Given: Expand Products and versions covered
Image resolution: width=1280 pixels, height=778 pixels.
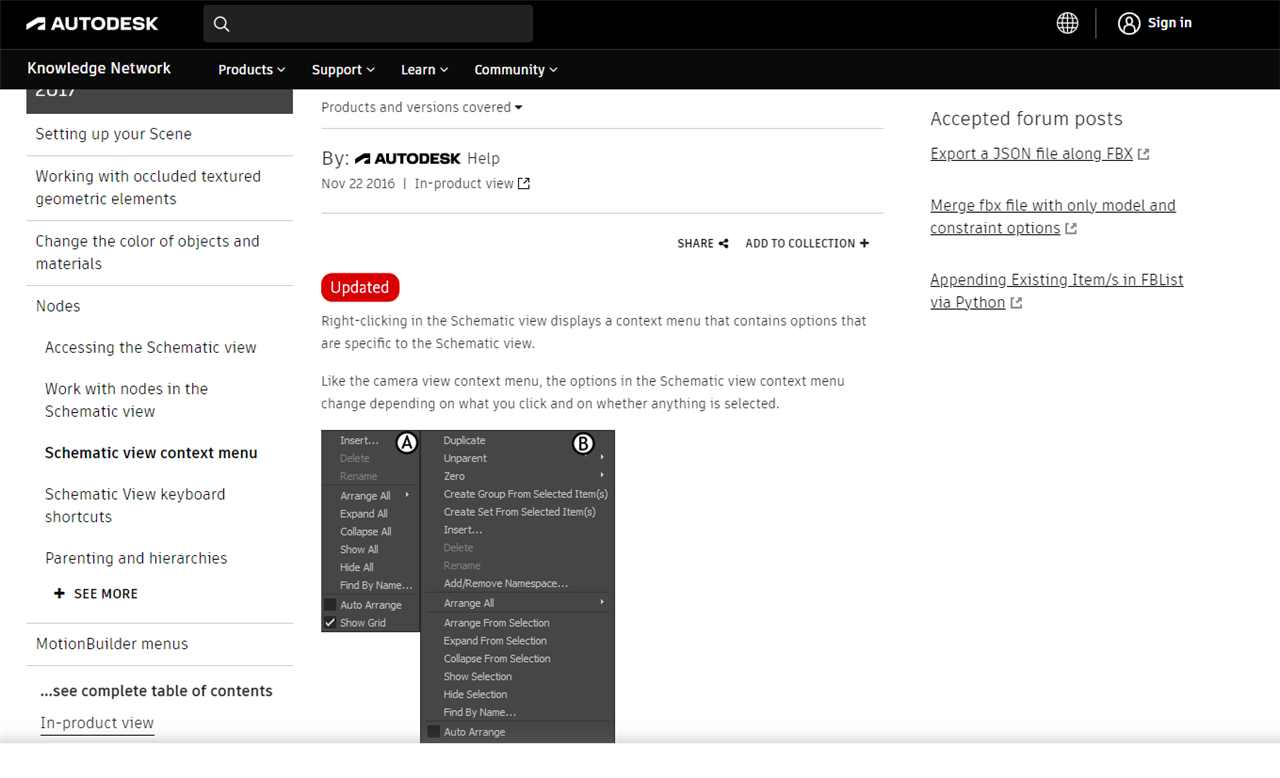Looking at the screenshot, I should [421, 107].
